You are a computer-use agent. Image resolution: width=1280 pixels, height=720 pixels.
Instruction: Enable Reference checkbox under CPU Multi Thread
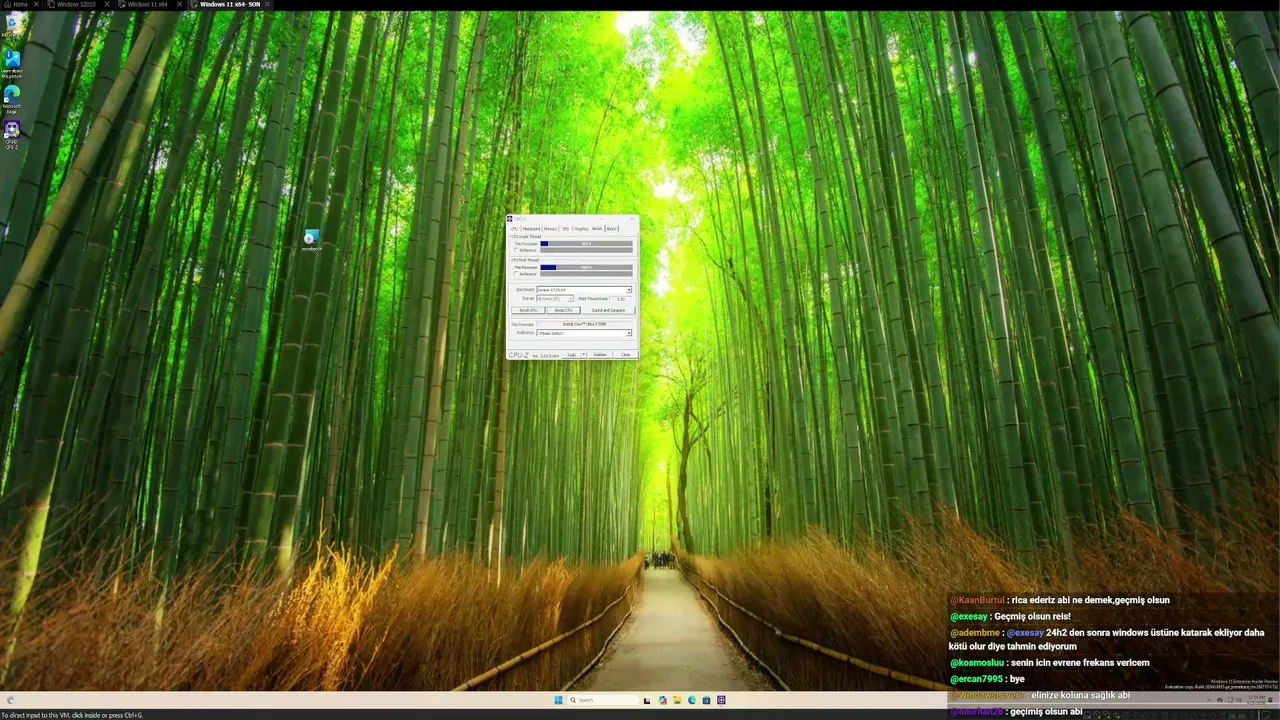coord(516,274)
